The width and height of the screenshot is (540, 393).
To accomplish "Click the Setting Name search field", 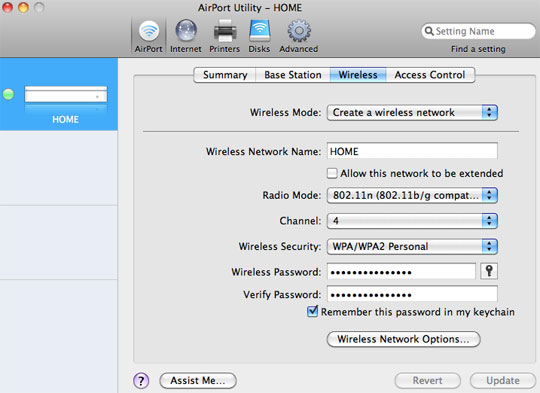I will 478,31.
